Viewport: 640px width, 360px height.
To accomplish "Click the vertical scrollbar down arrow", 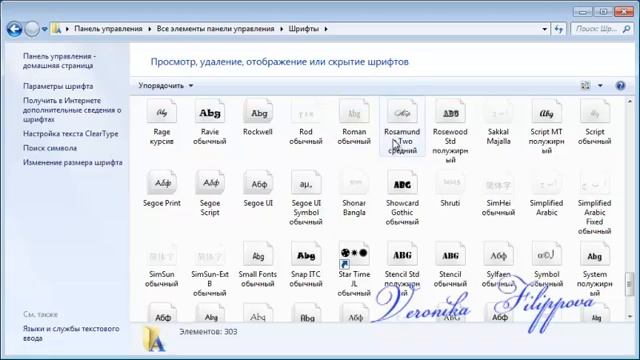I will 629,317.
